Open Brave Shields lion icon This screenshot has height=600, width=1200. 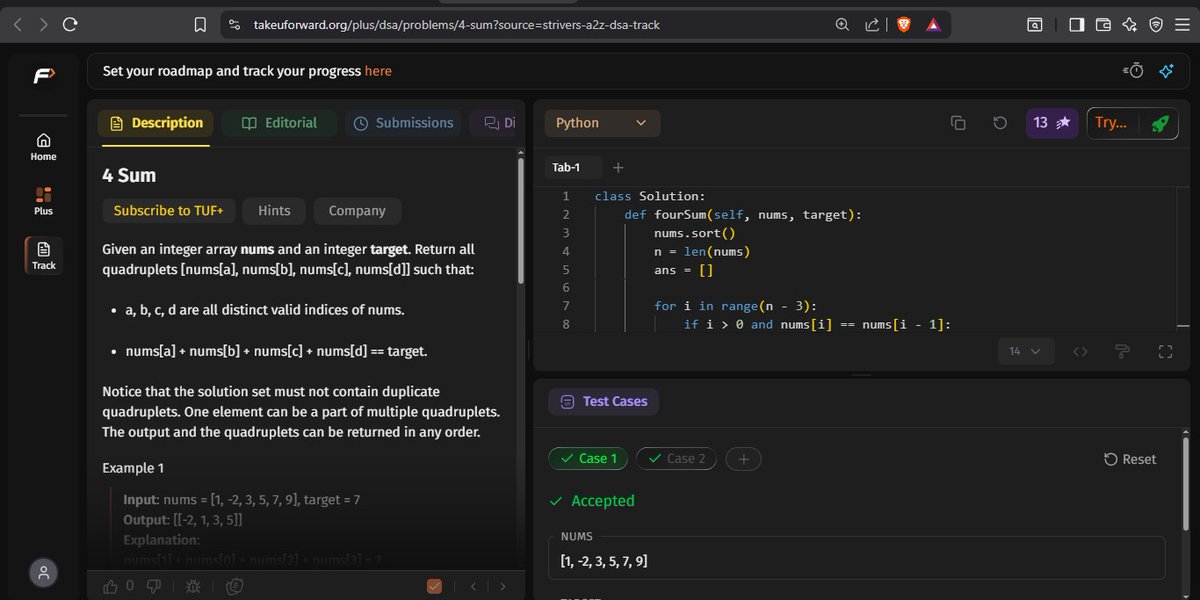[x=904, y=25]
